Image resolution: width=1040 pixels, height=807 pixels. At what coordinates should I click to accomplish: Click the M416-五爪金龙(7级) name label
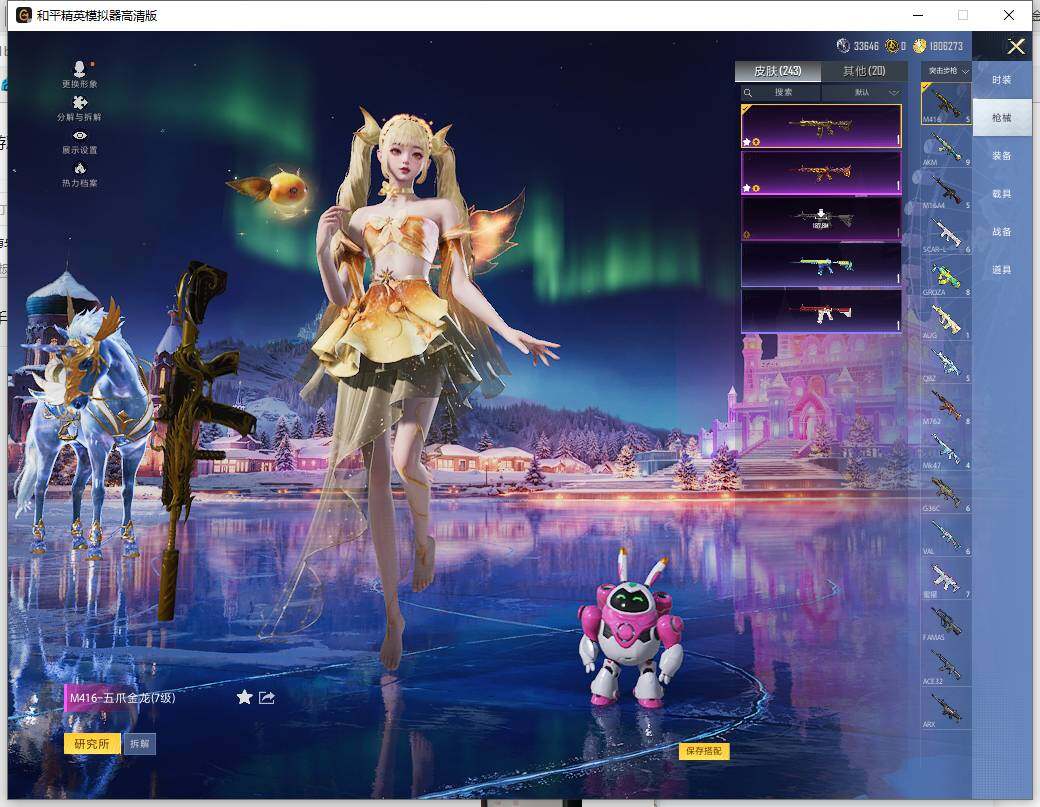122,698
